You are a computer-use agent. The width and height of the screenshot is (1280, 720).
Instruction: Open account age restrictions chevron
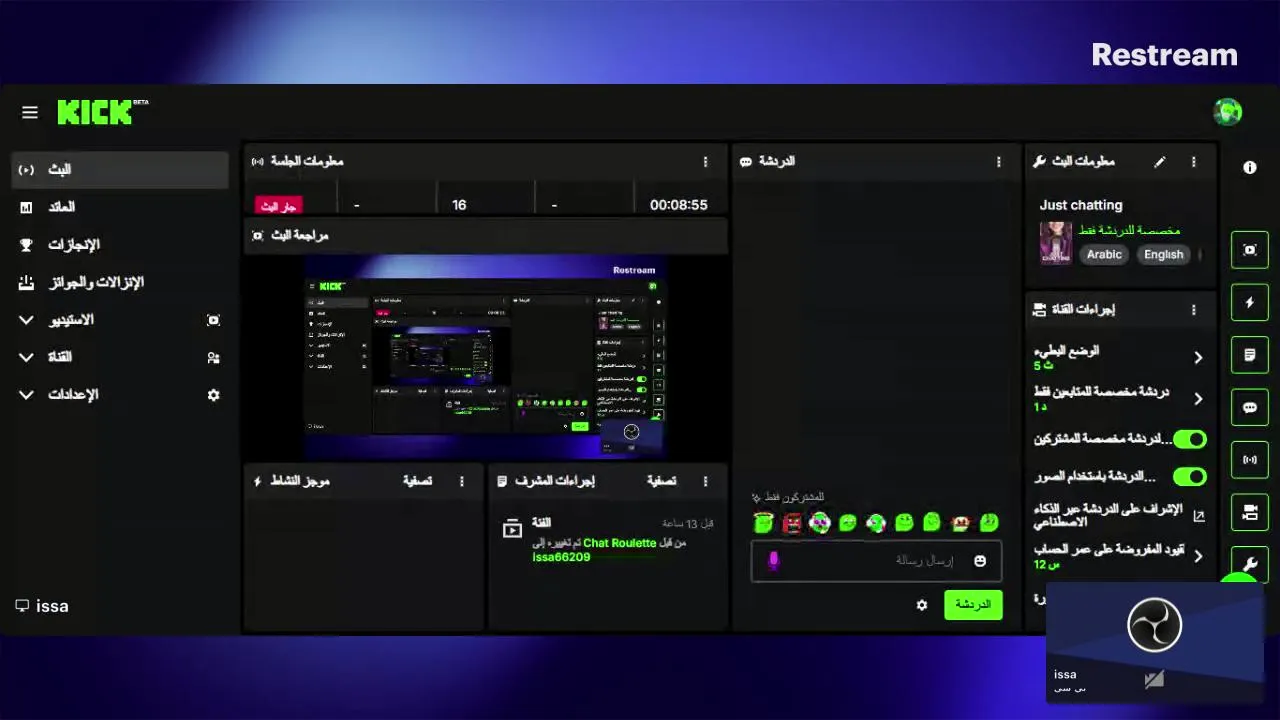(1198, 556)
